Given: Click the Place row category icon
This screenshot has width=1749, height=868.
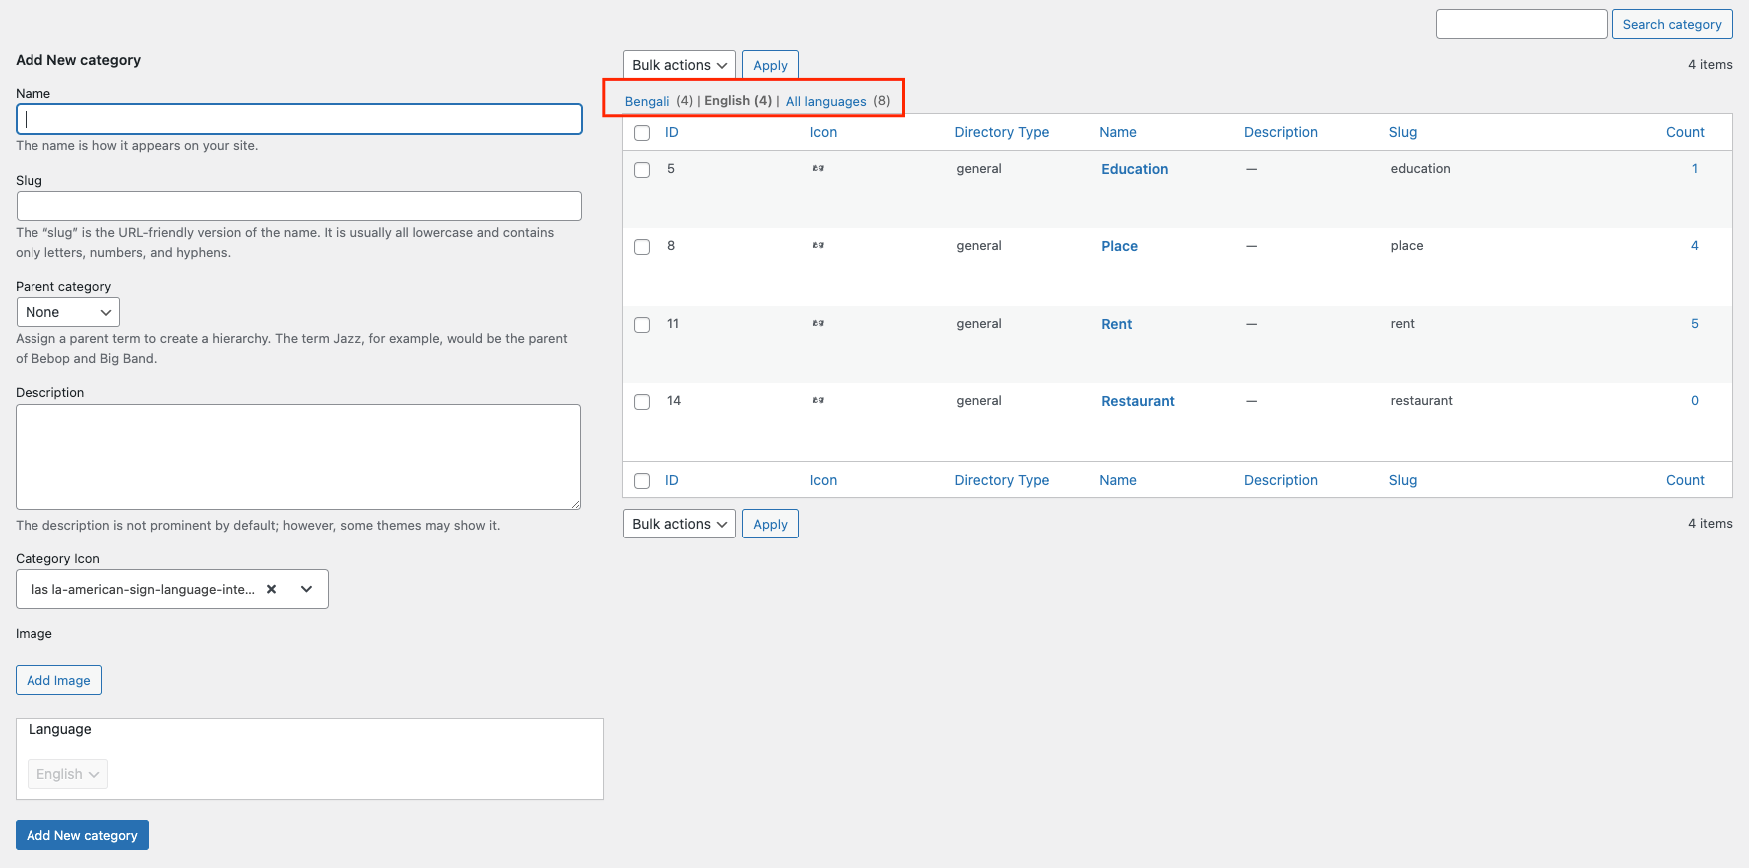Looking at the screenshot, I should [818, 246].
